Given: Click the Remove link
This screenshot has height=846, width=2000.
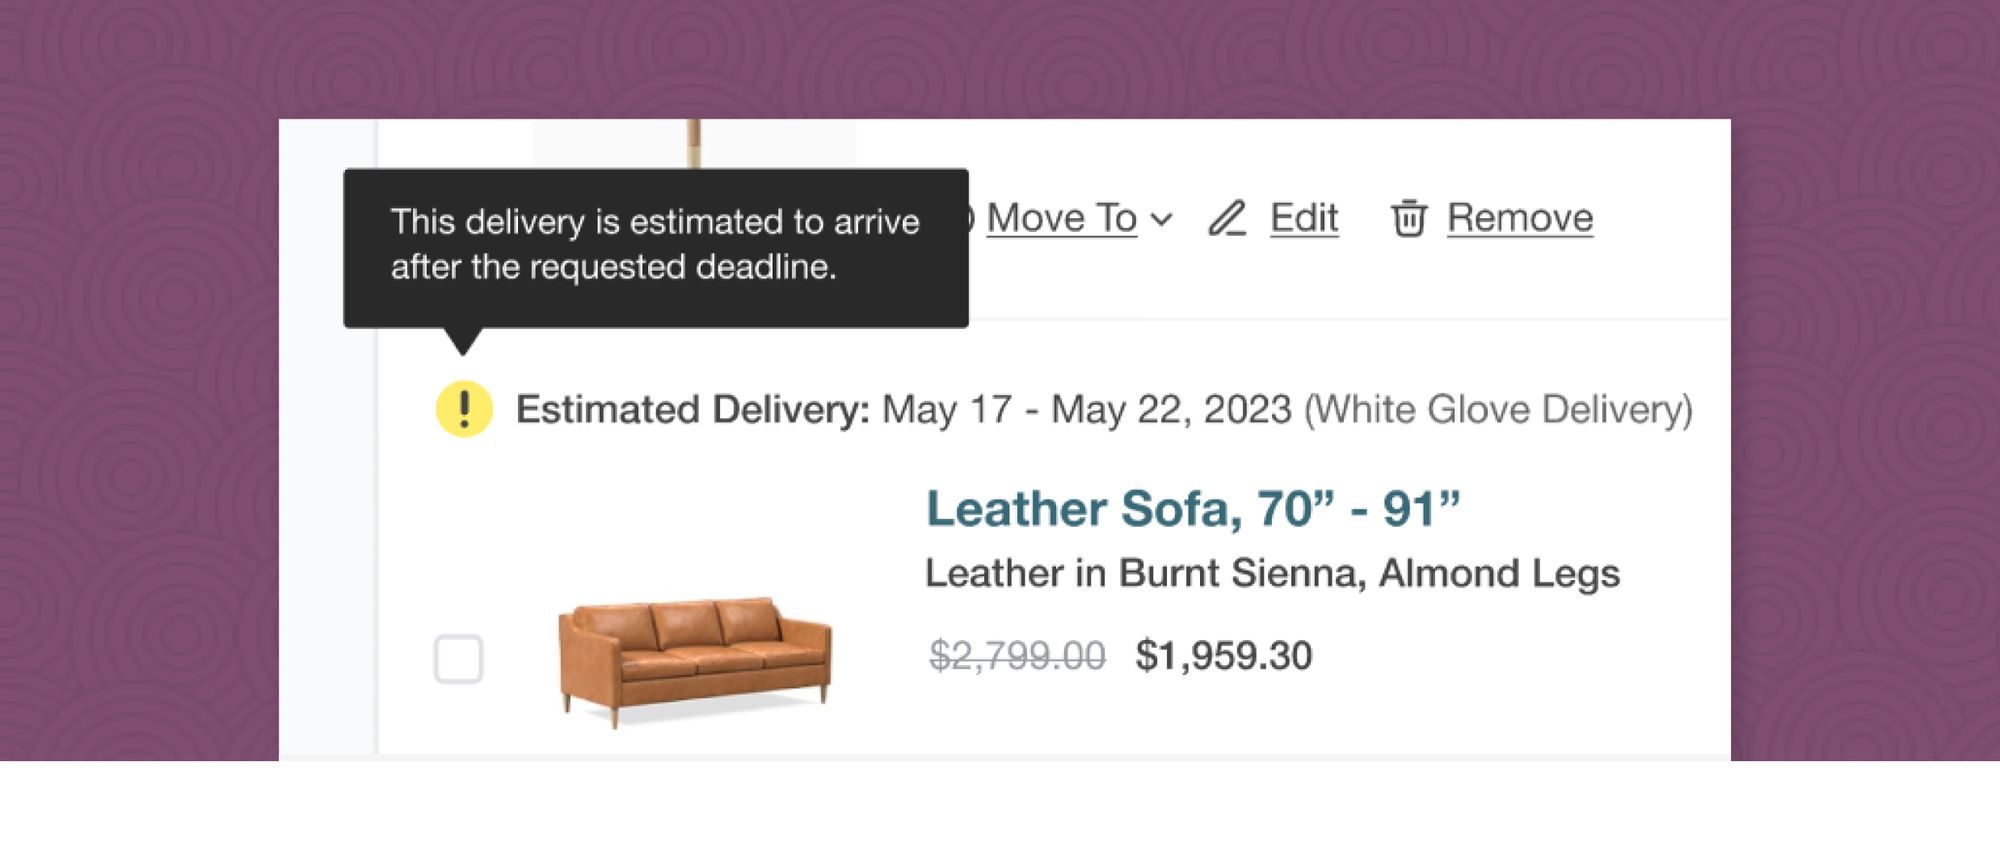Looking at the screenshot, I should pyautogui.click(x=1519, y=218).
